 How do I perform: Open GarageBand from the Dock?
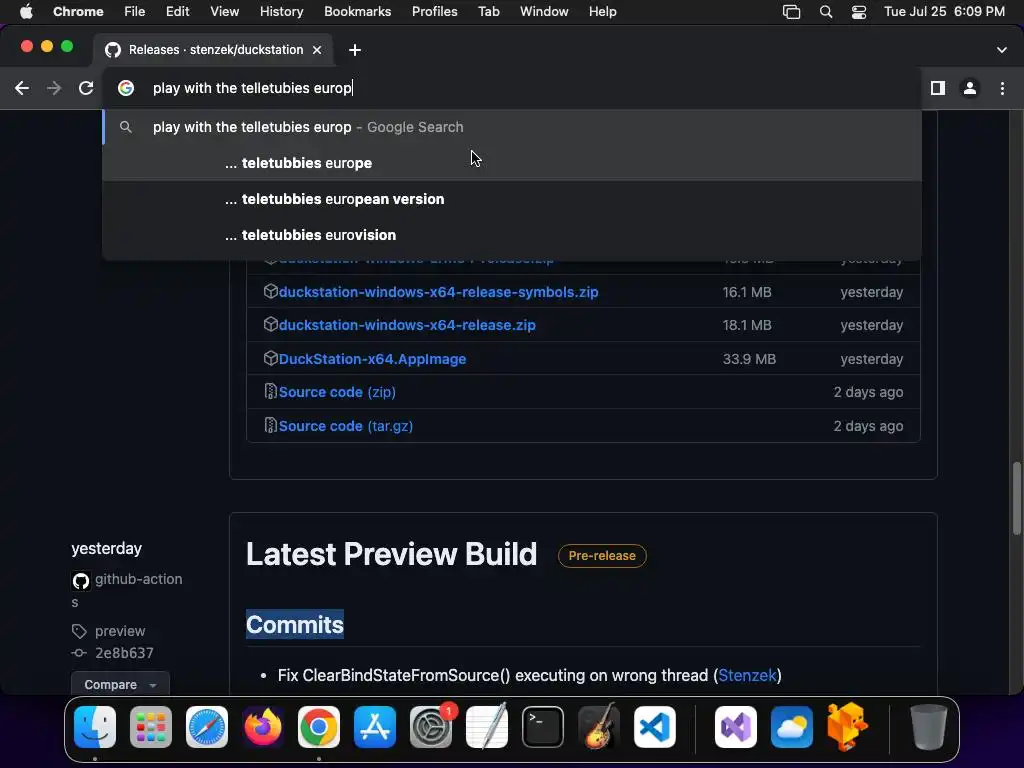tap(599, 727)
